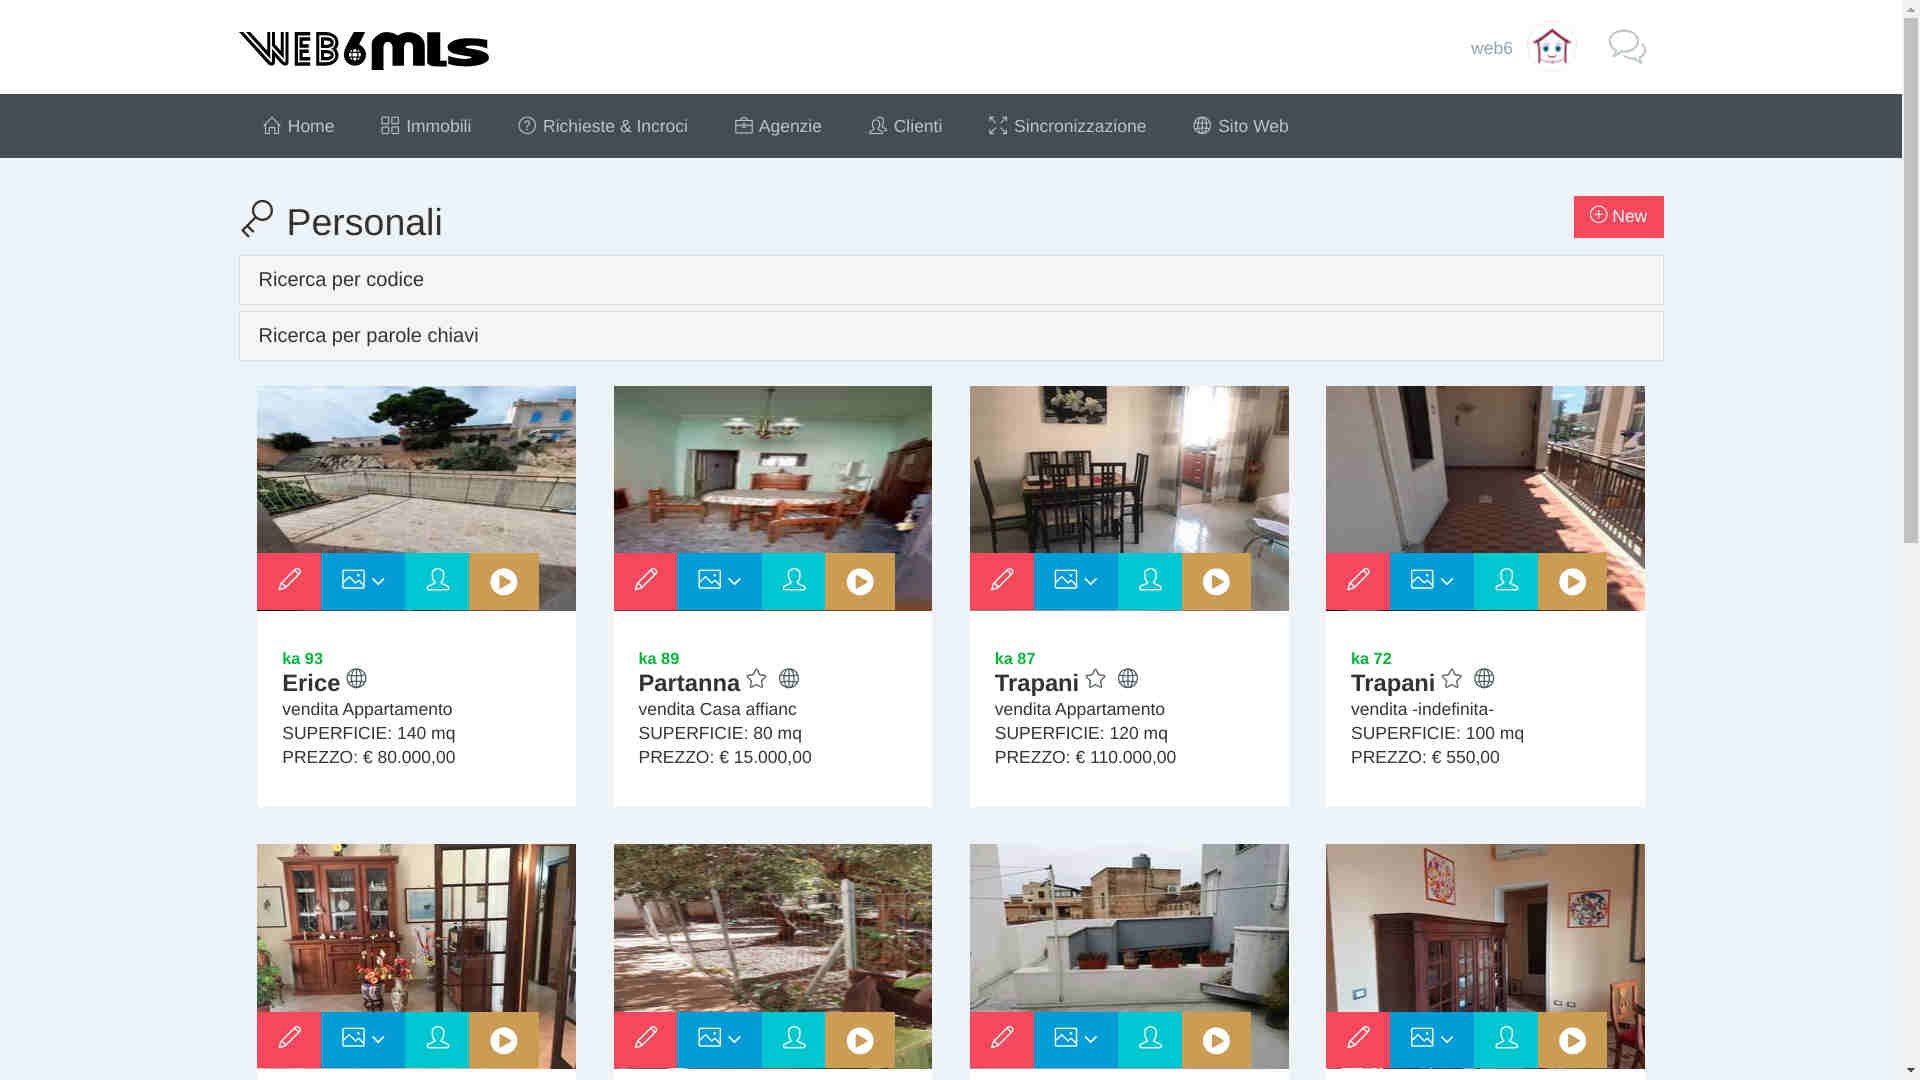Expand the photo dropdown on Partanna listing
Image resolution: width=1920 pixels, height=1080 pixels.
(x=719, y=581)
